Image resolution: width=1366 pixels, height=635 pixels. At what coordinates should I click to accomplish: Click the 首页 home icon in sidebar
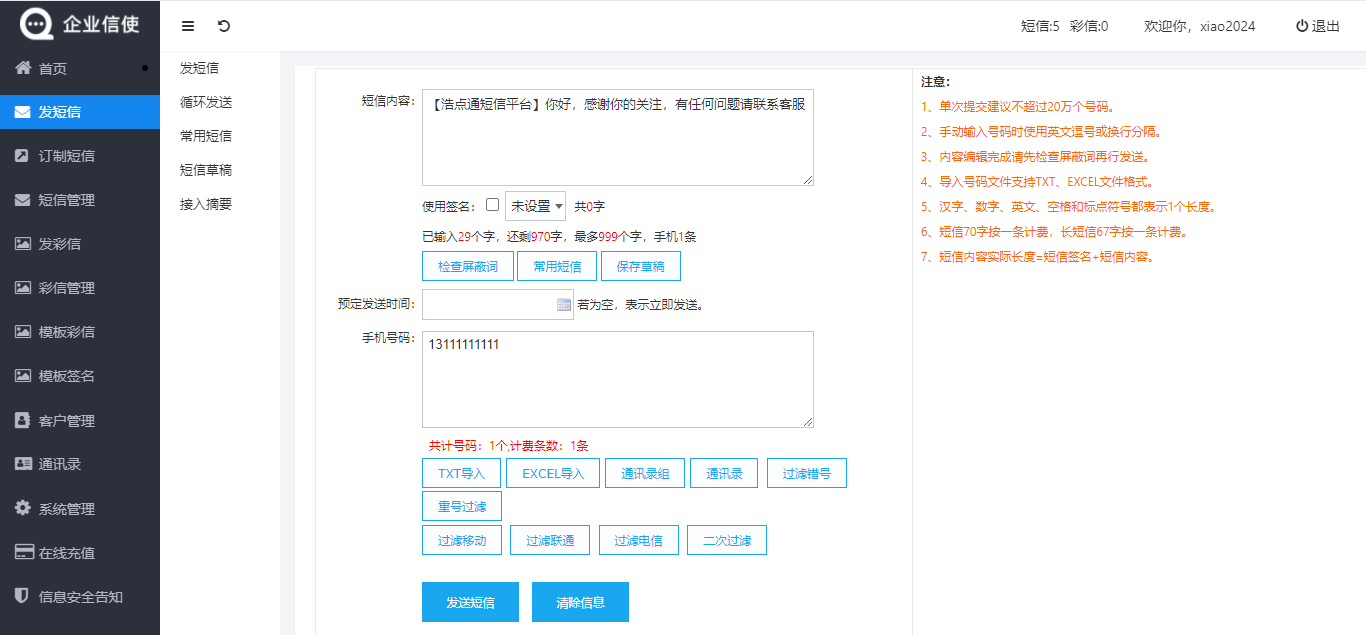point(22,68)
